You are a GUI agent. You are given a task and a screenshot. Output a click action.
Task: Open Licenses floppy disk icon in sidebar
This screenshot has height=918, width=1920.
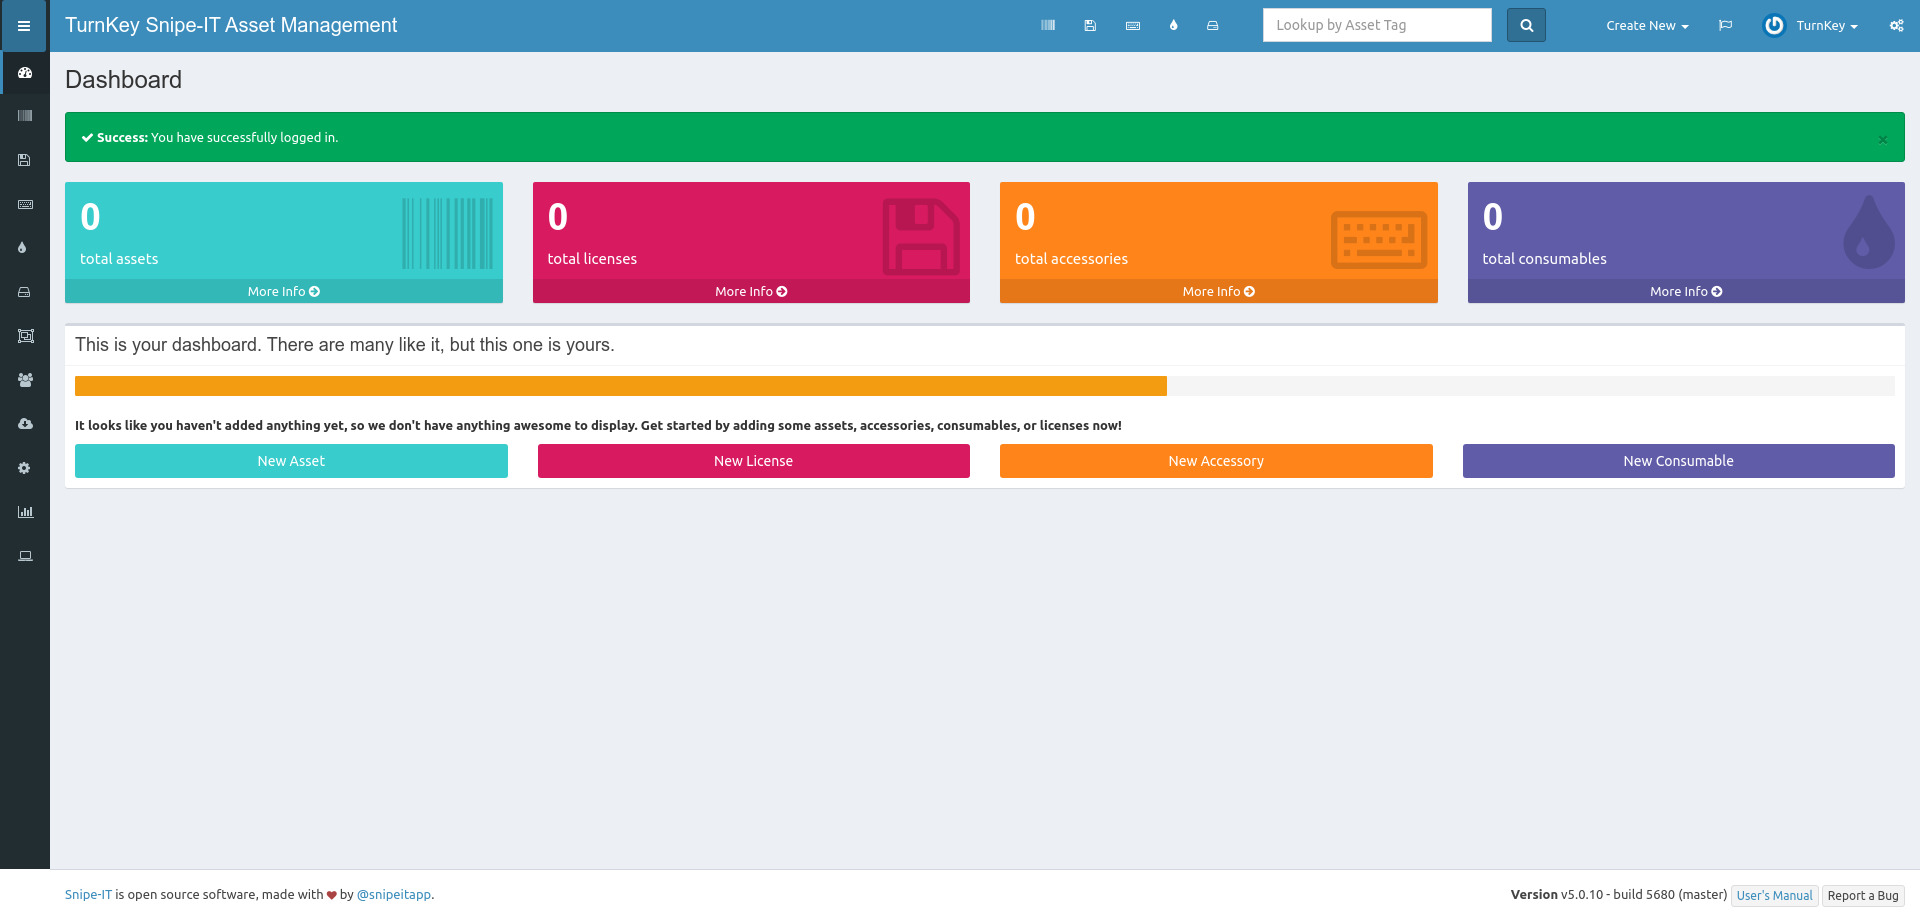click(x=25, y=160)
